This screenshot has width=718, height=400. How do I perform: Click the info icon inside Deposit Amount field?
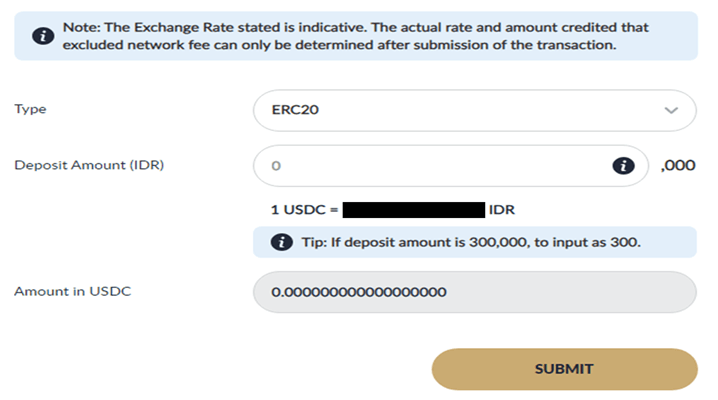tap(623, 166)
